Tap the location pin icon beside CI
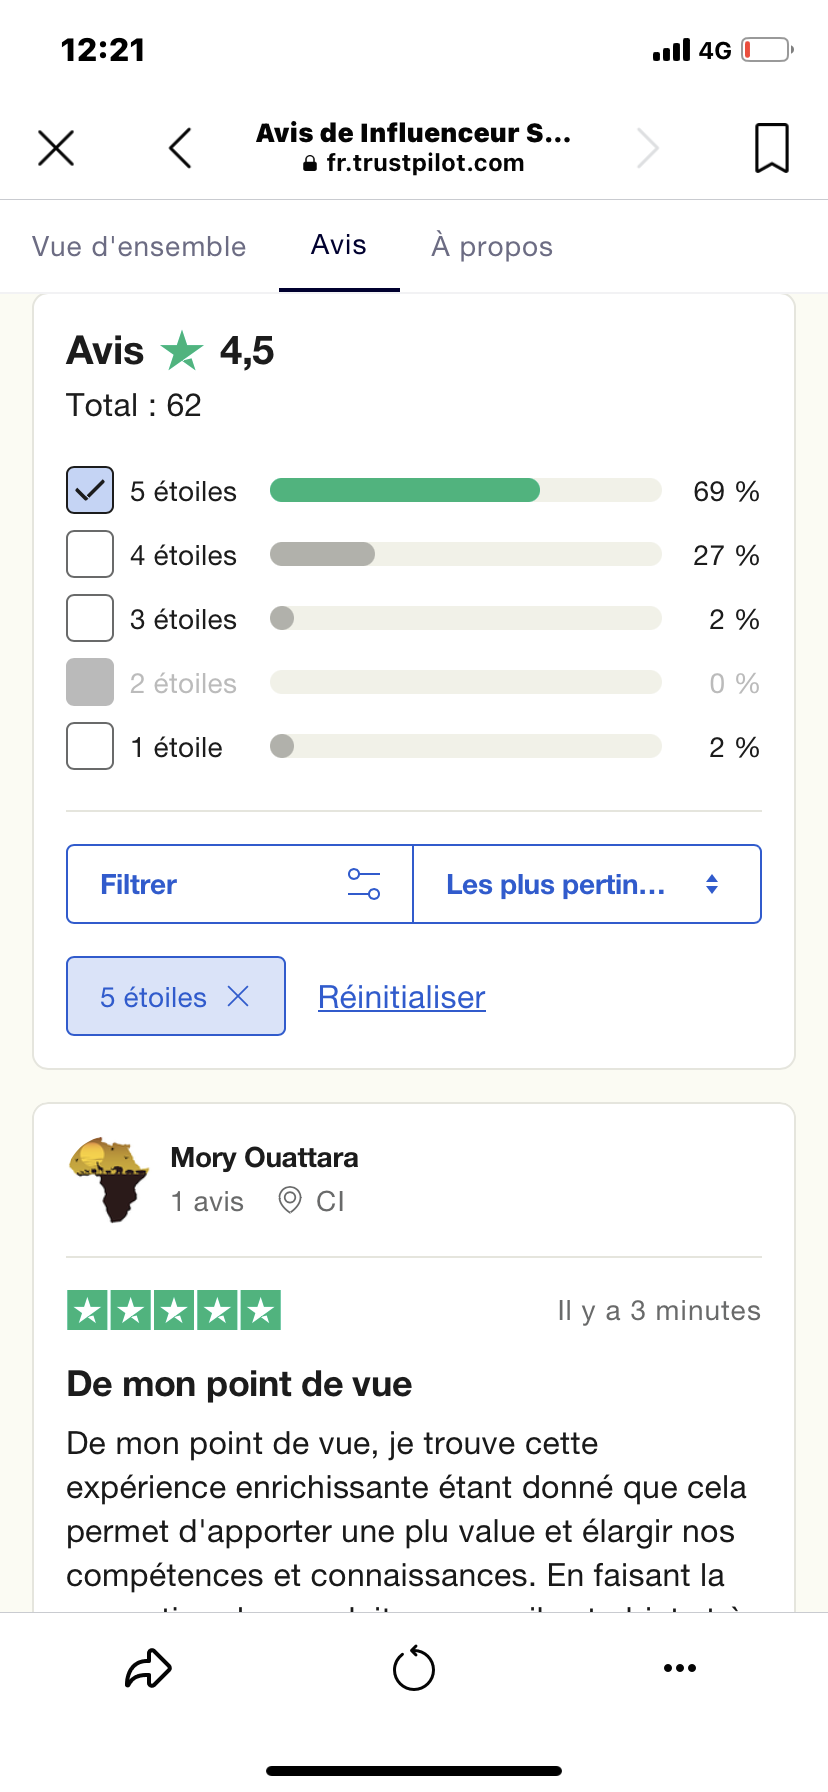The height and width of the screenshot is (1792, 828). [x=290, y=1200]
